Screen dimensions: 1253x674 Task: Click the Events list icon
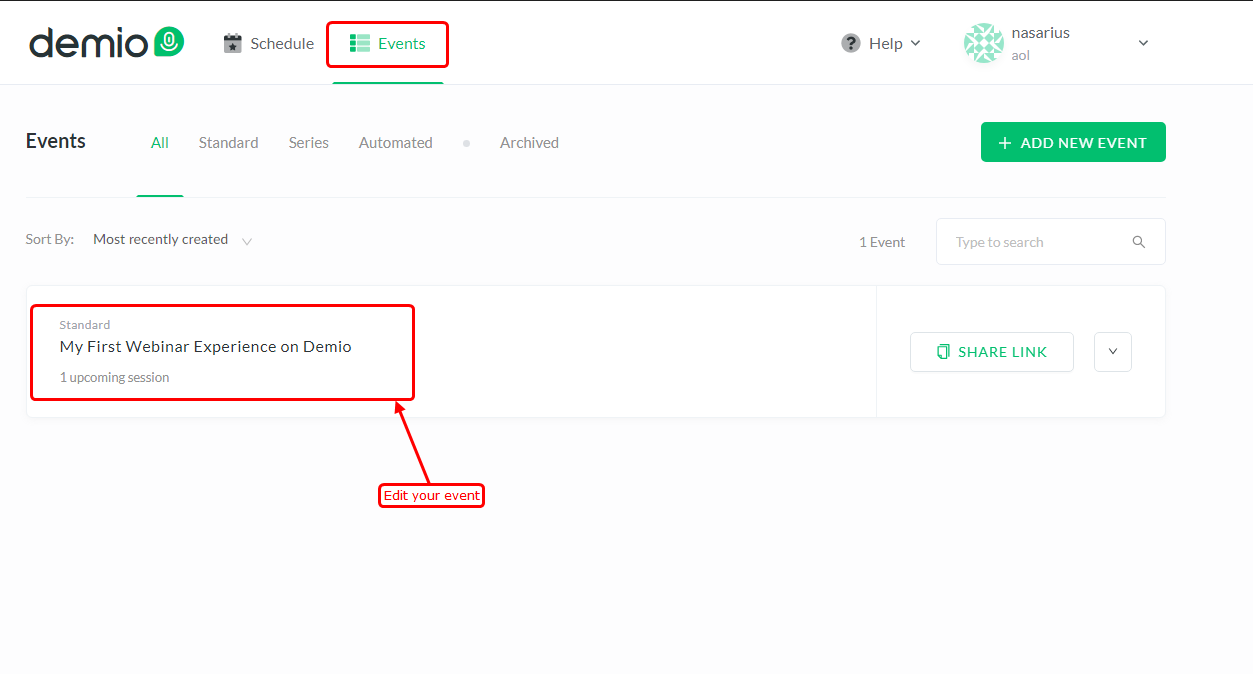pos(359,43)
